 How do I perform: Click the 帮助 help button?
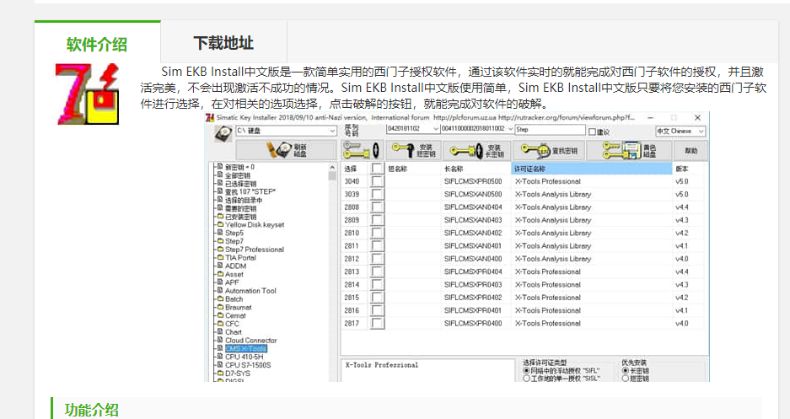(x=691, y=150)
